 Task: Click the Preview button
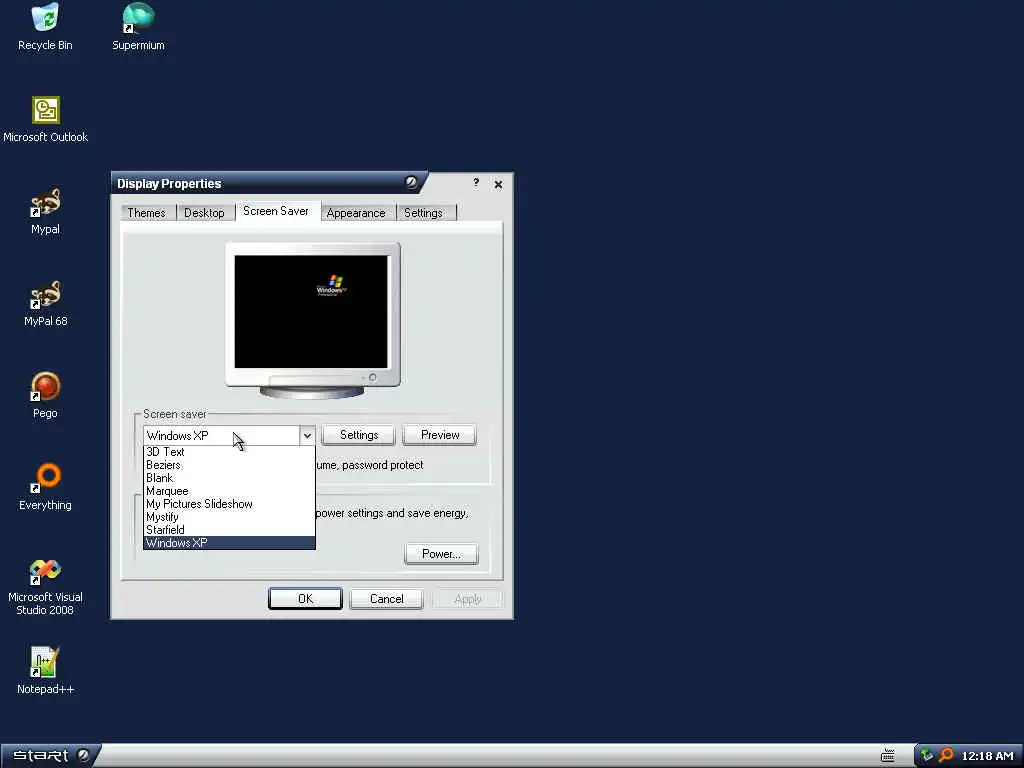coord(440,435)
